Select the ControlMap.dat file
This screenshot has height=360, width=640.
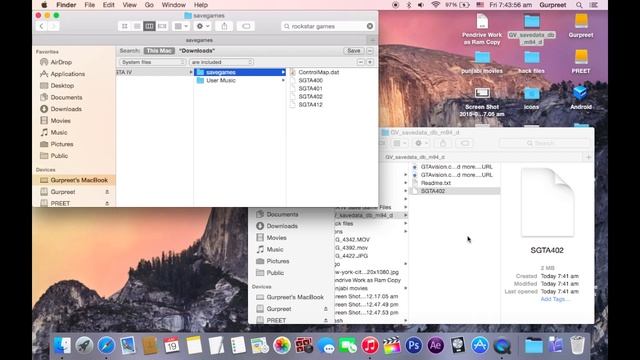pos(318,72)
